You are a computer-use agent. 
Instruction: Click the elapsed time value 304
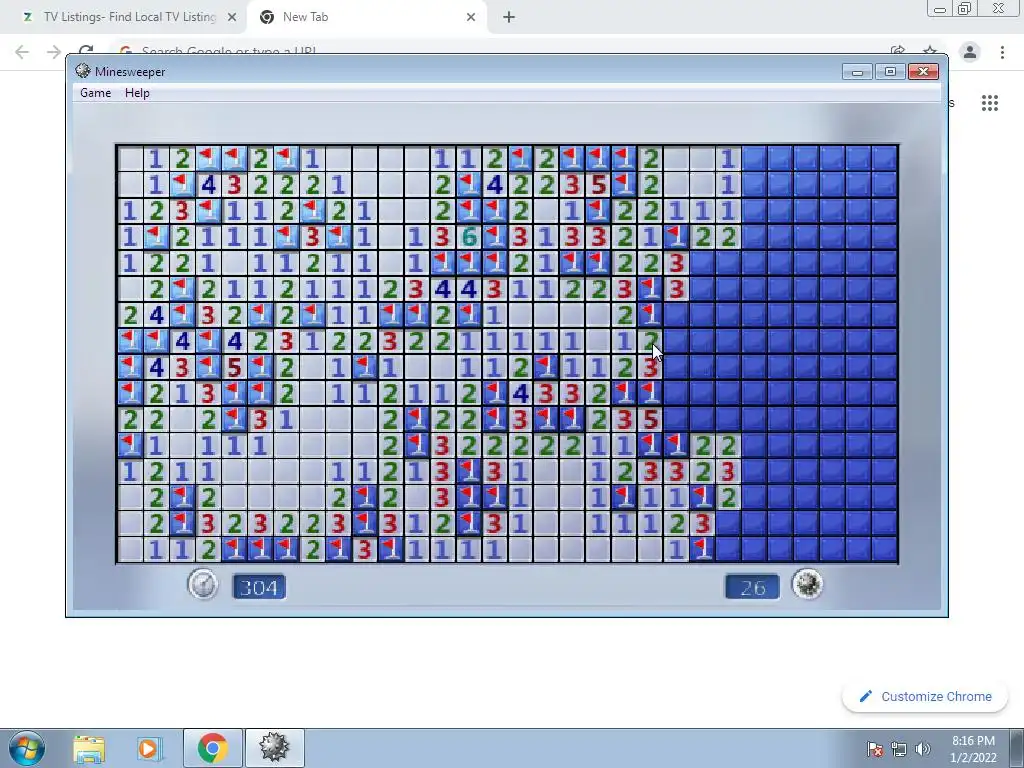259,587
